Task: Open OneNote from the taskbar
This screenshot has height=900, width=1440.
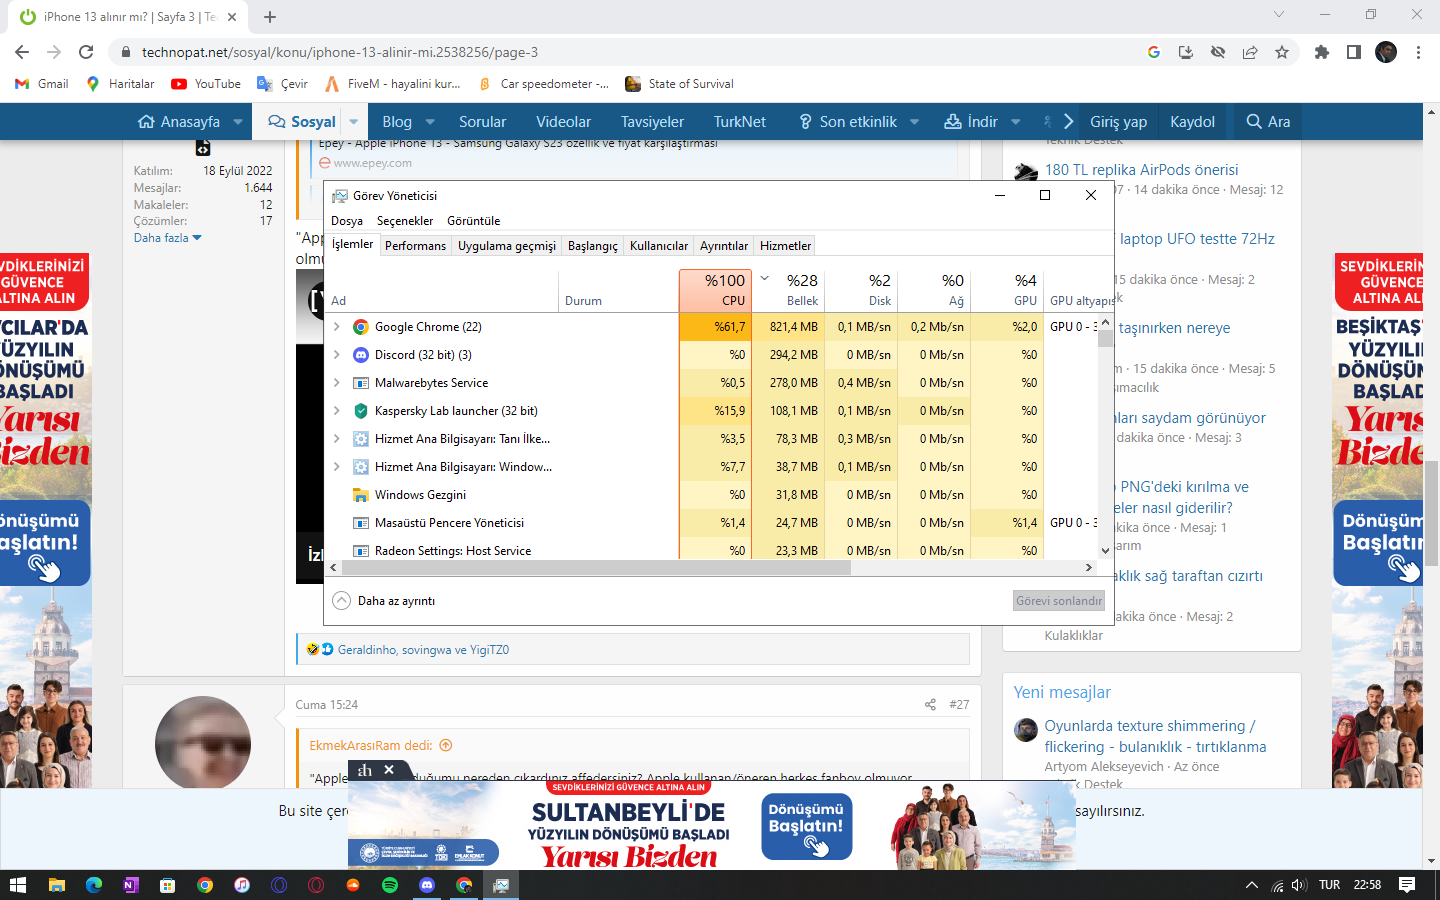Action: tap(130, 885)
